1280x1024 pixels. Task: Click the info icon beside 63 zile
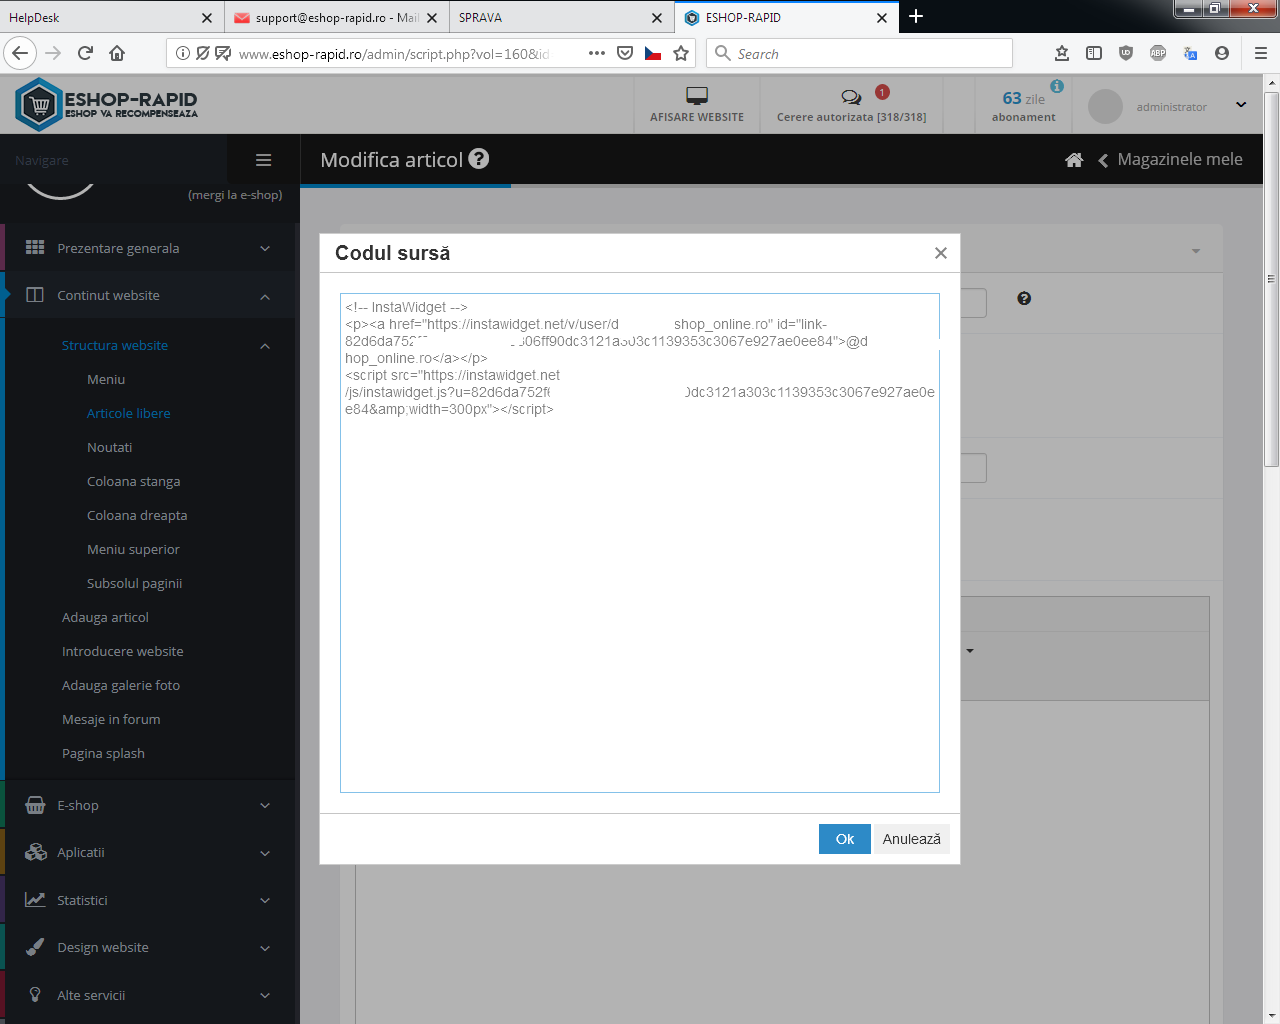[x=1057, y=87]
